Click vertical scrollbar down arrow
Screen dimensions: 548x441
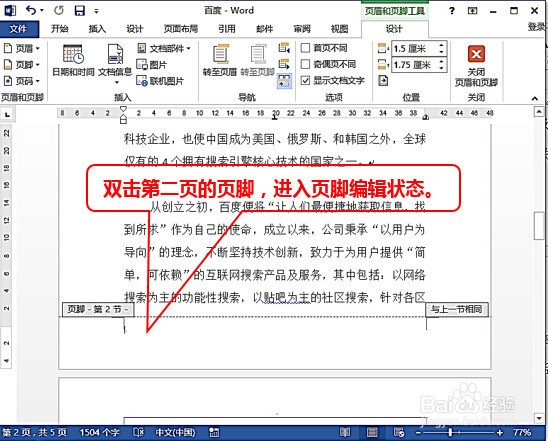tap(539, 418)
